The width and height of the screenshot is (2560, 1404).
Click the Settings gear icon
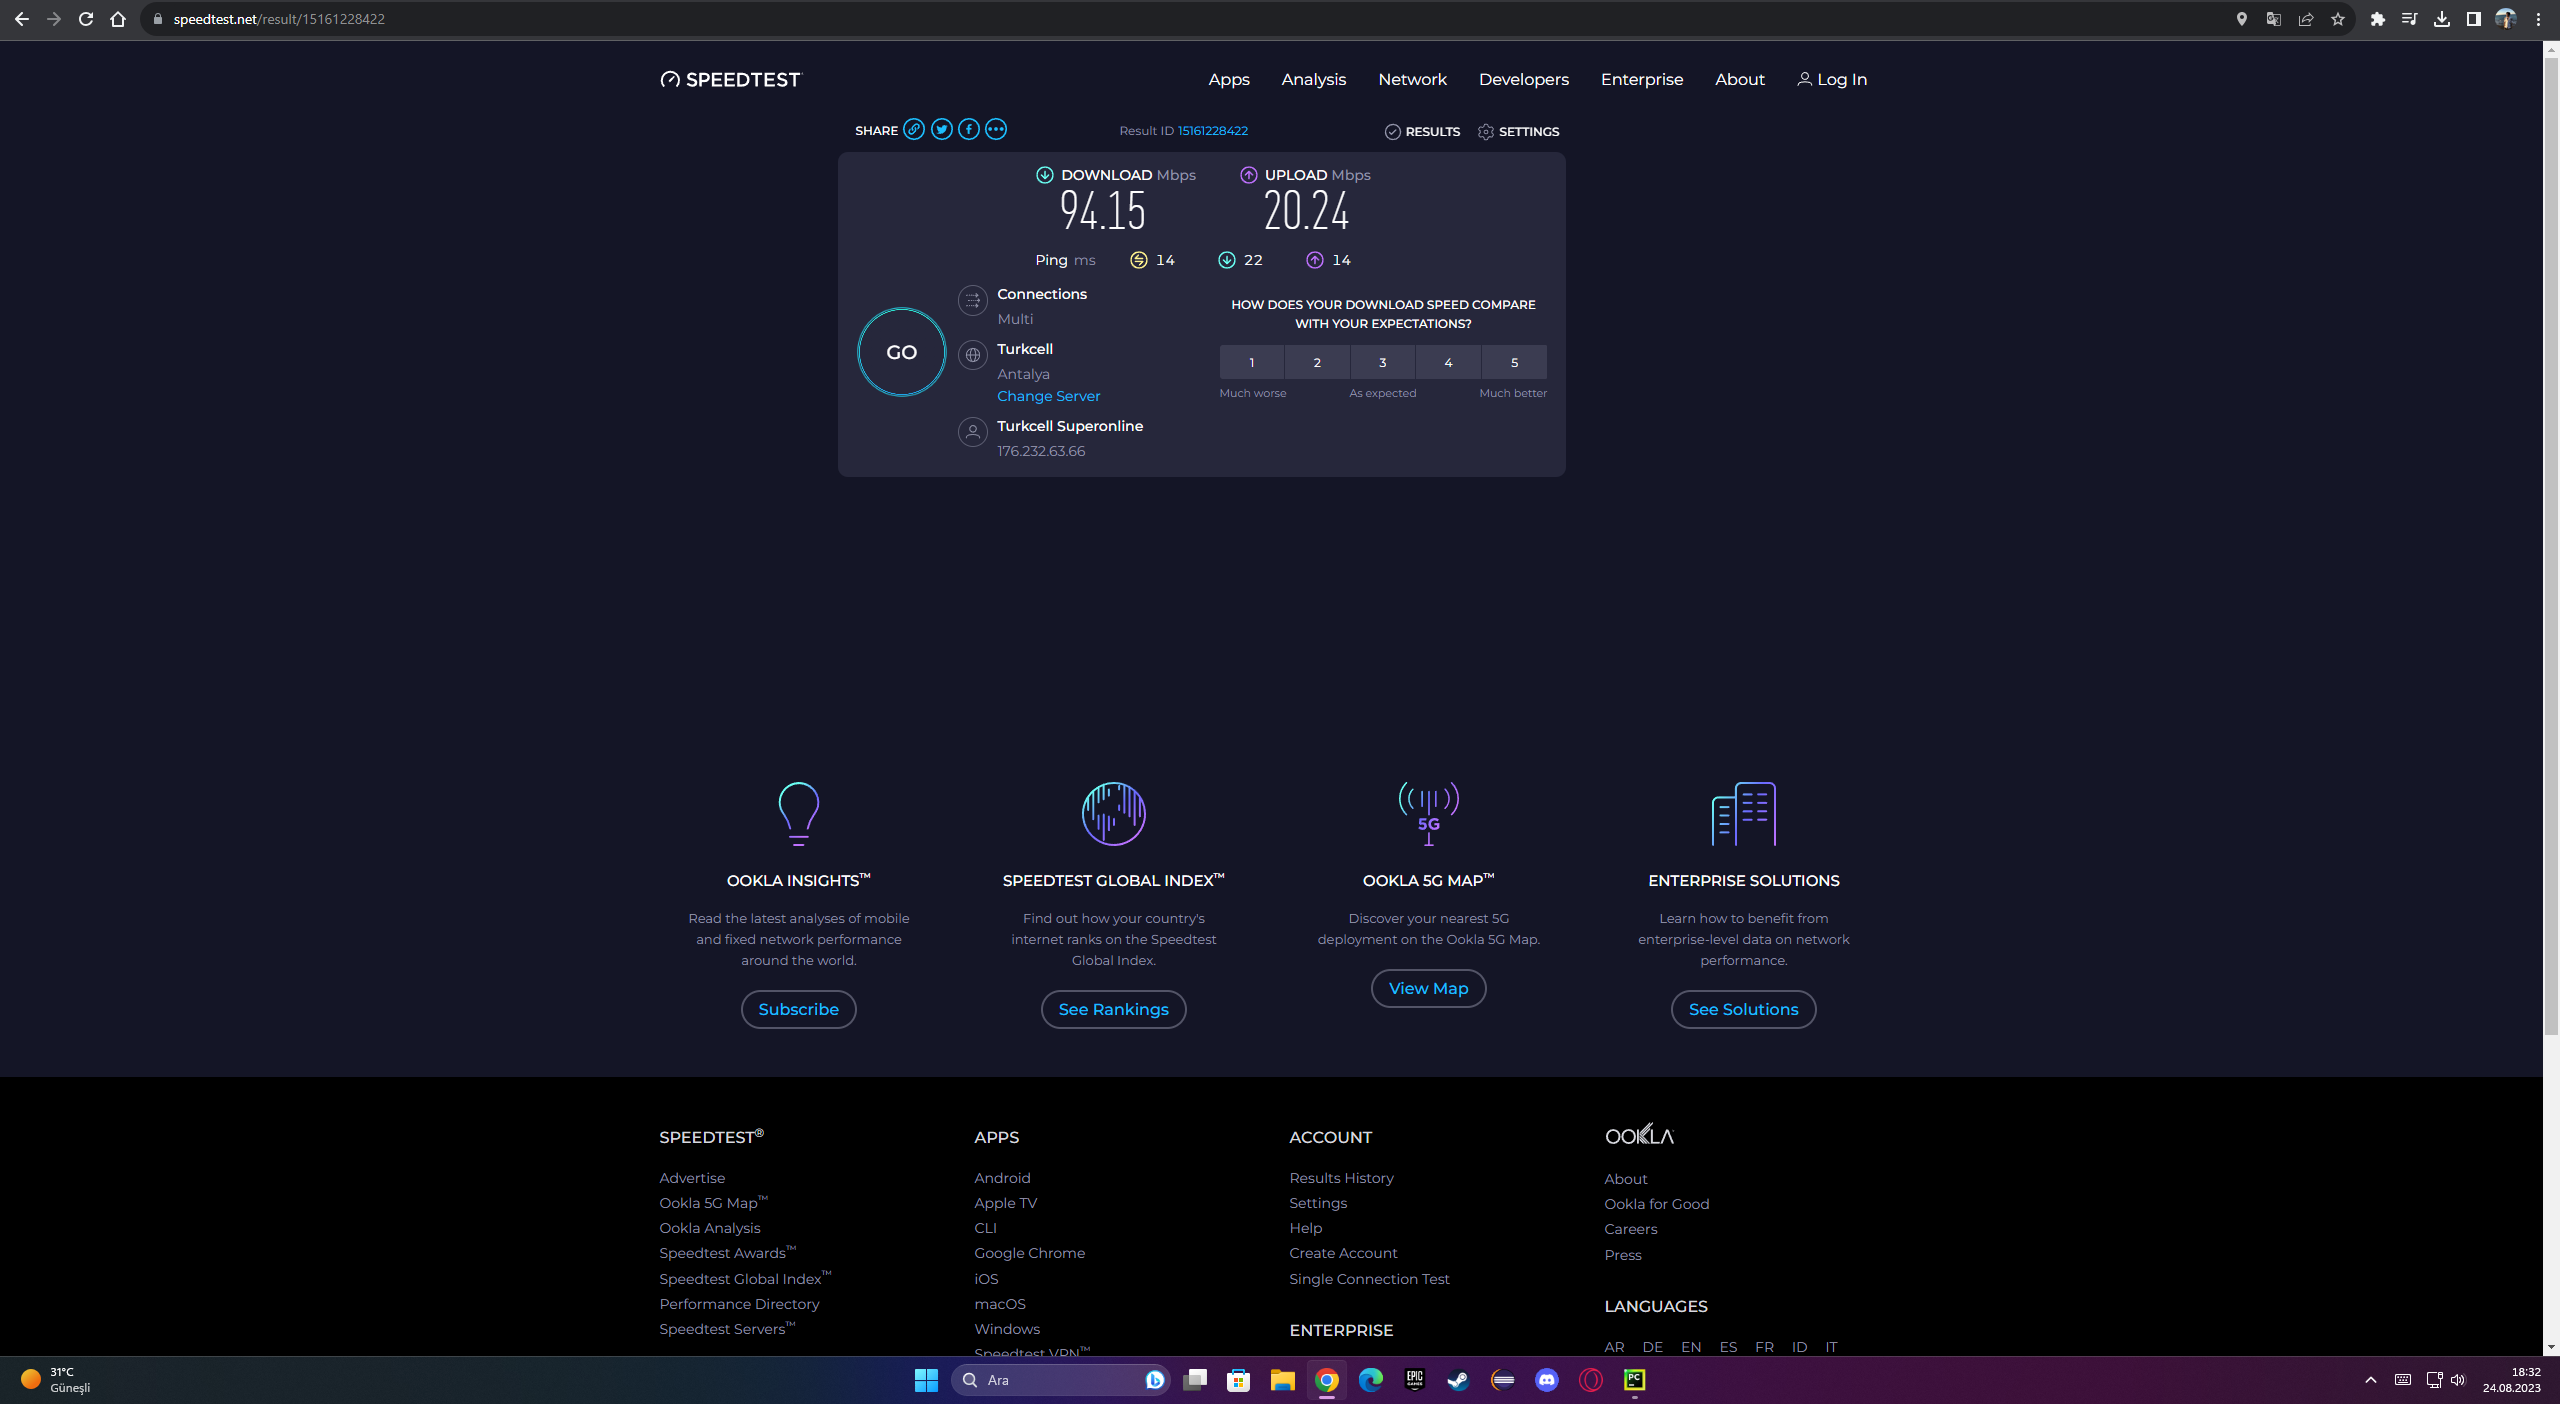pos(1486,132)
